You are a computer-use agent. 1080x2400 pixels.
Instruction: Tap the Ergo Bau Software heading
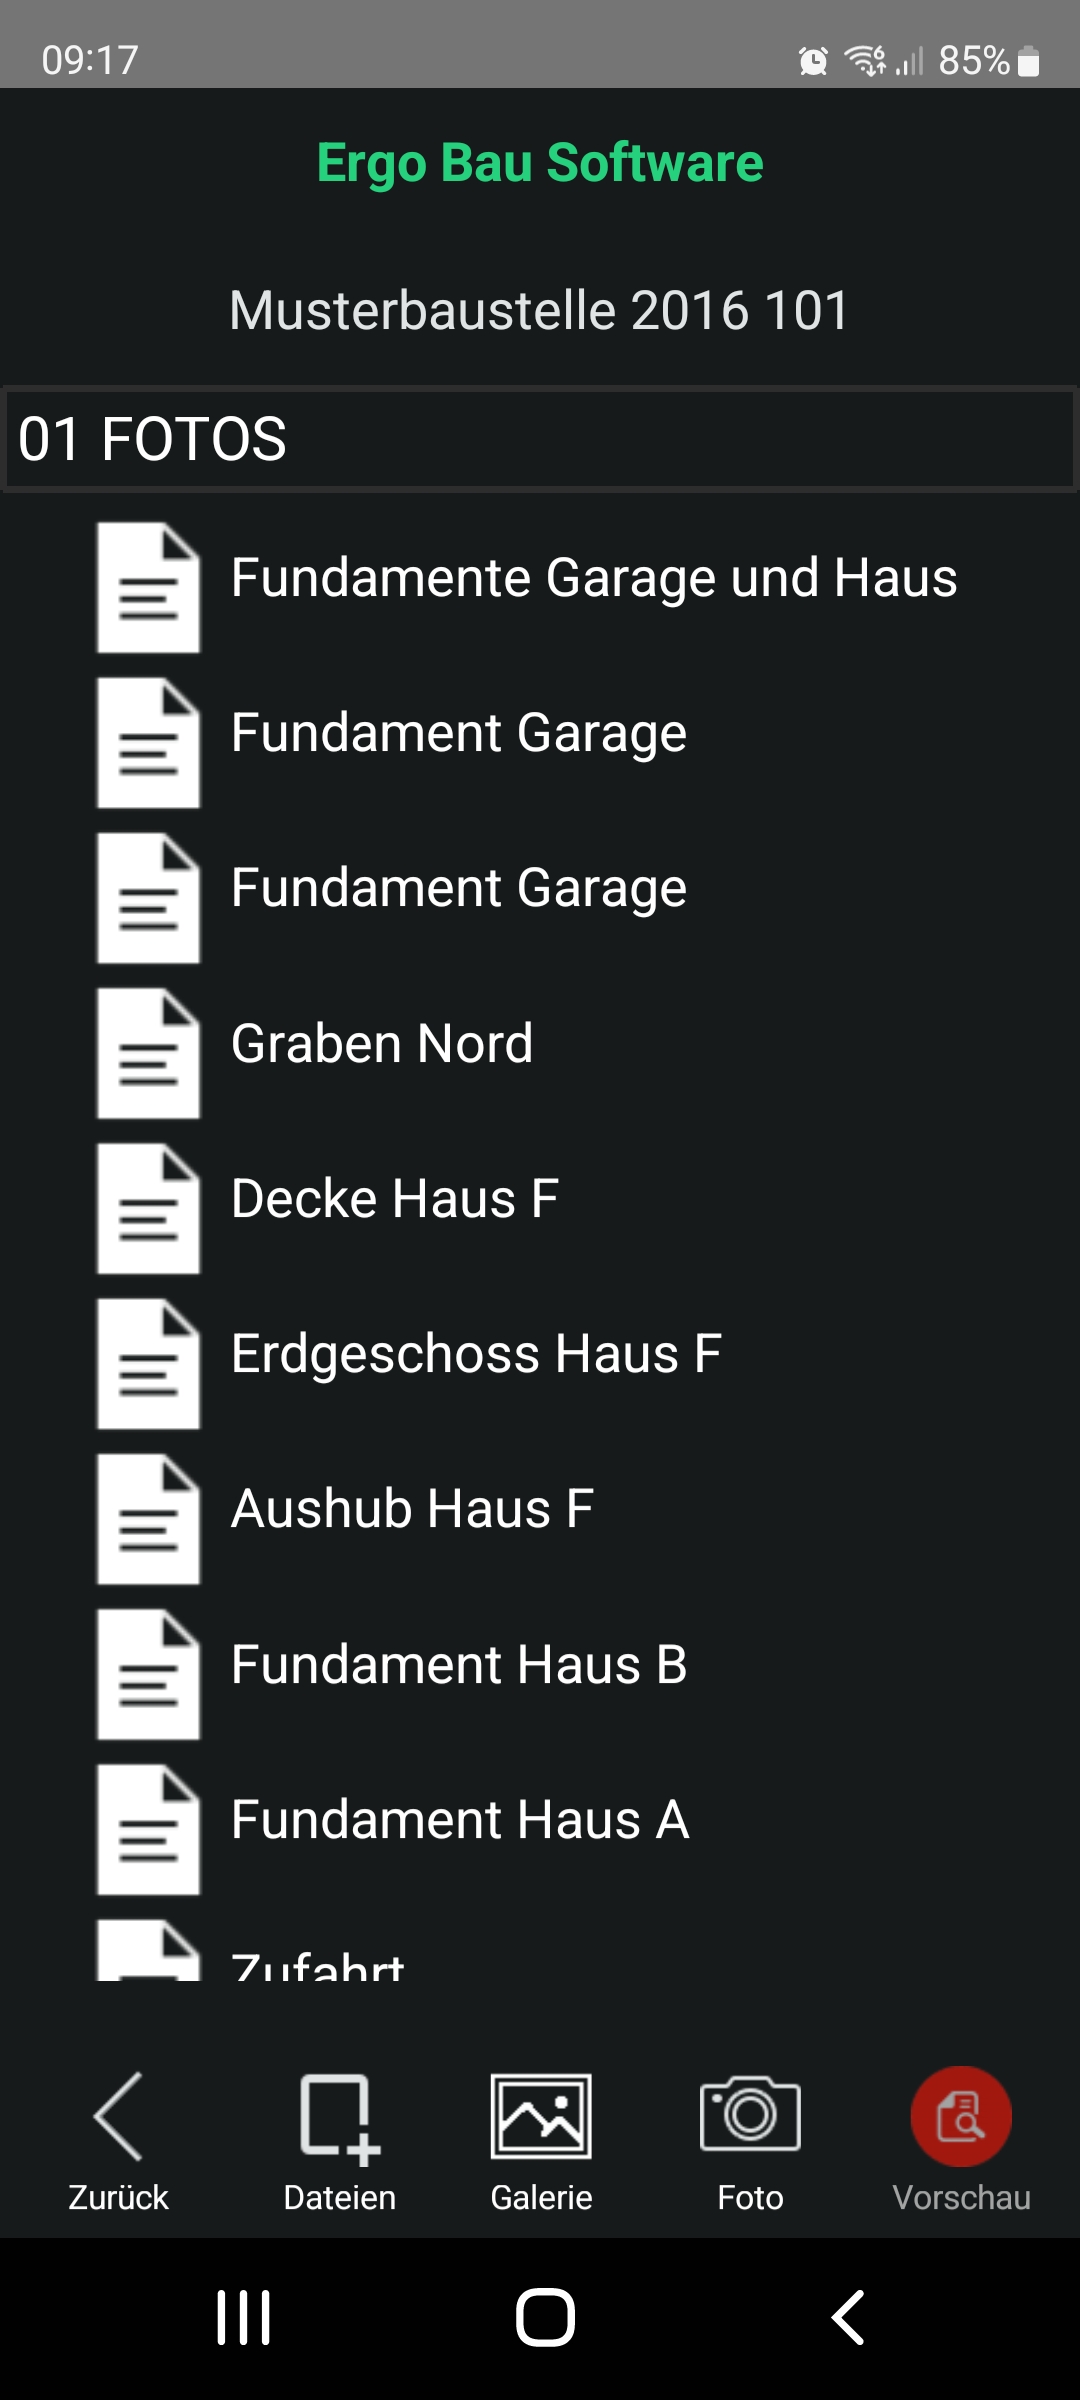[540, 163]
